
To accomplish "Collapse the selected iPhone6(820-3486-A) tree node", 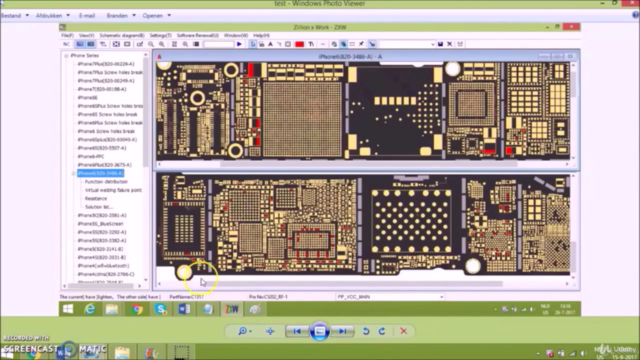I will click(73, 173).
